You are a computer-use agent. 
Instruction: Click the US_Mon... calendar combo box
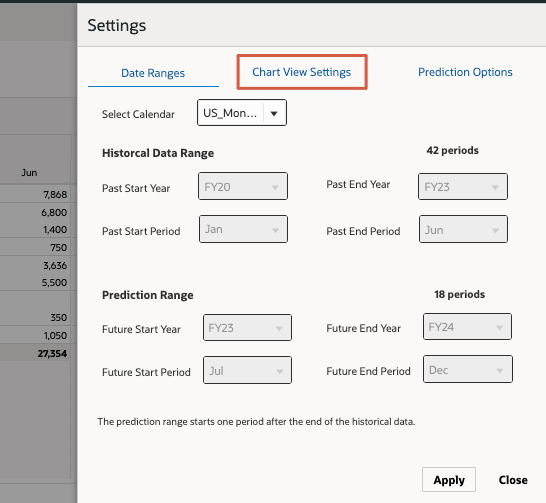pyautogui.click(x=242, y=113)
